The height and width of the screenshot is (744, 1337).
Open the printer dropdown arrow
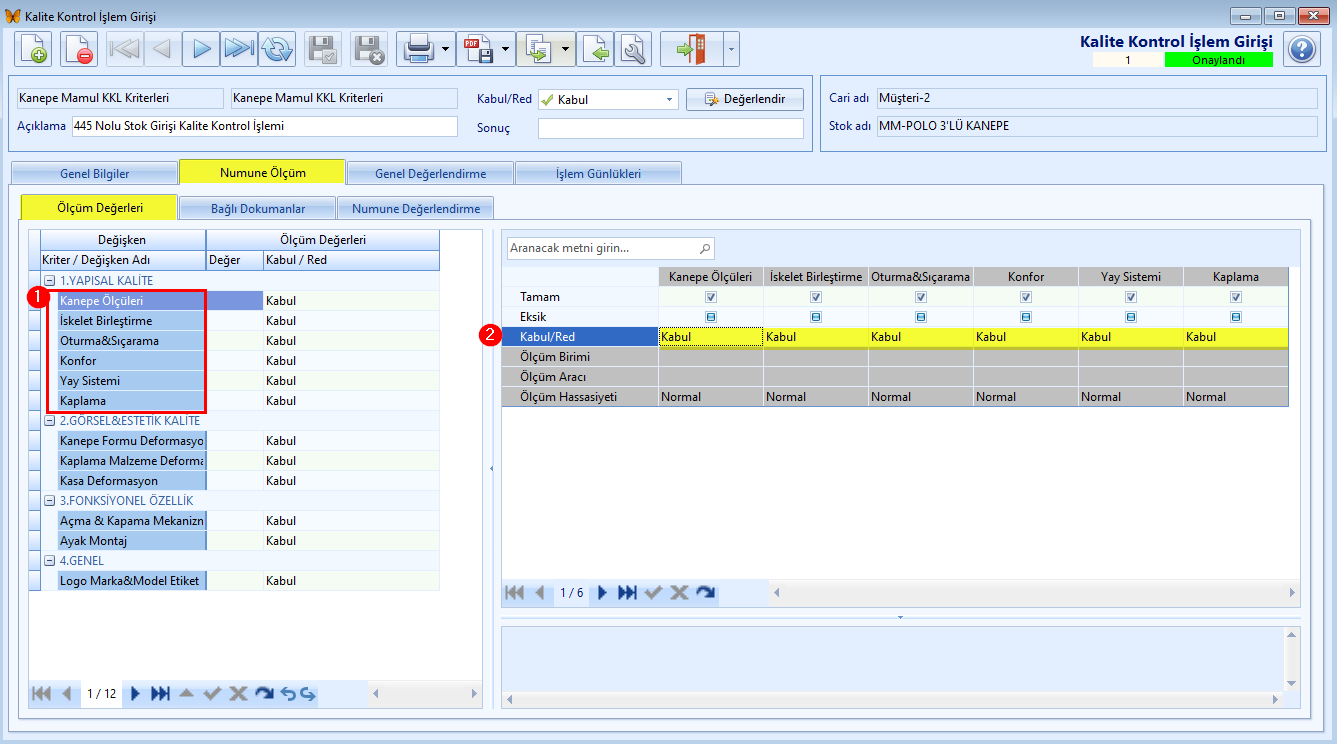[x=445, y=48]
